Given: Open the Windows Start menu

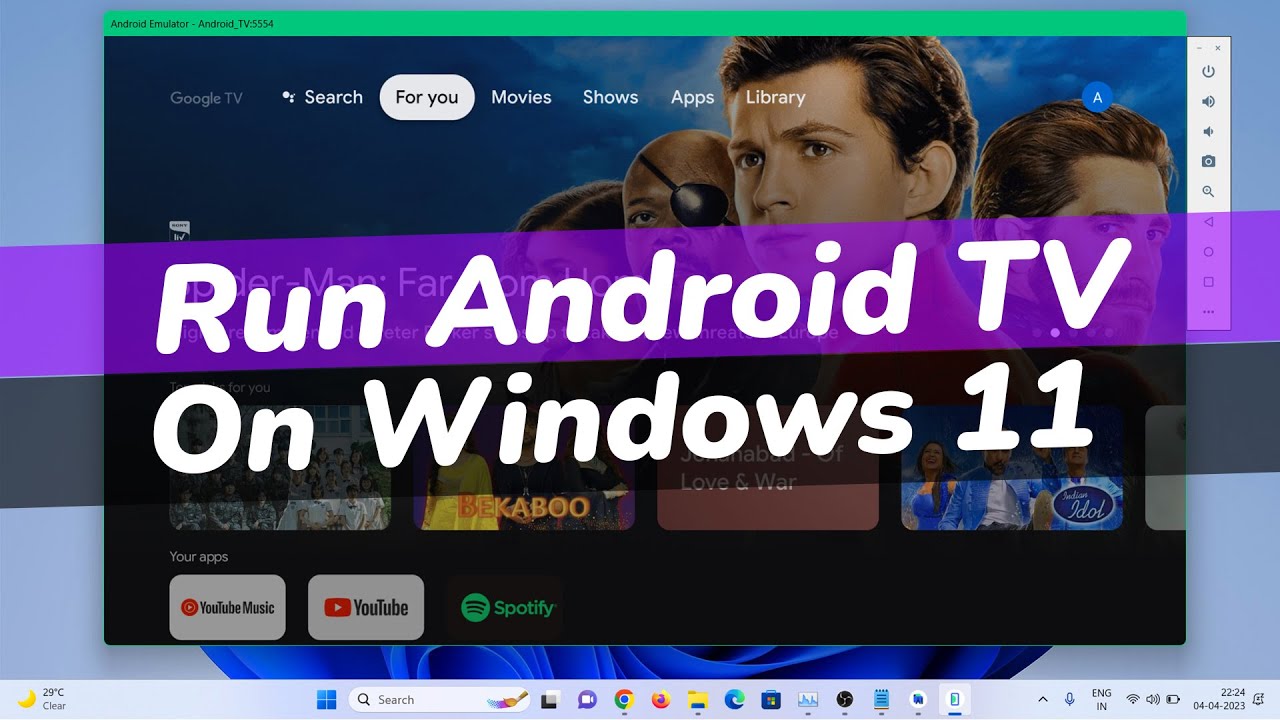Looking at the screenshot, I should [x=326, y=700].
